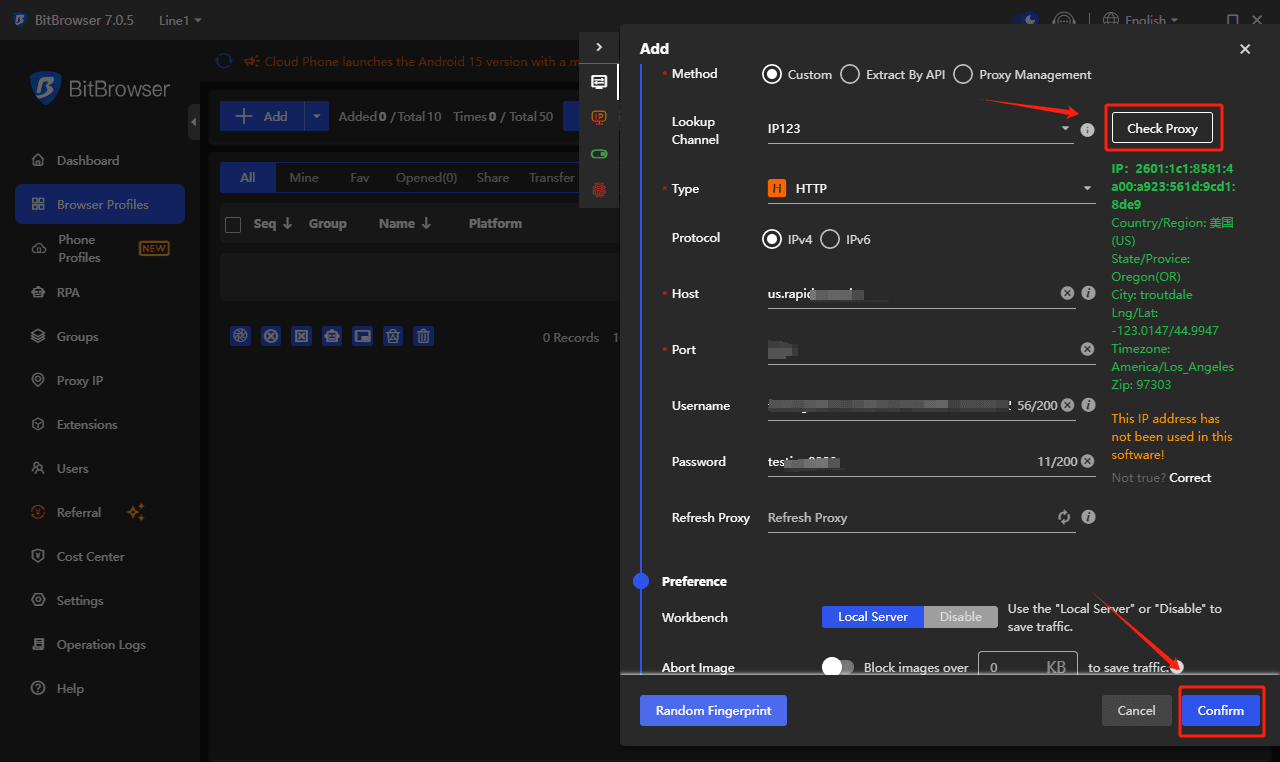Click the Check Proxy button
Image resolution: width=1280 pixels, height=762 pixels.
1161,128
